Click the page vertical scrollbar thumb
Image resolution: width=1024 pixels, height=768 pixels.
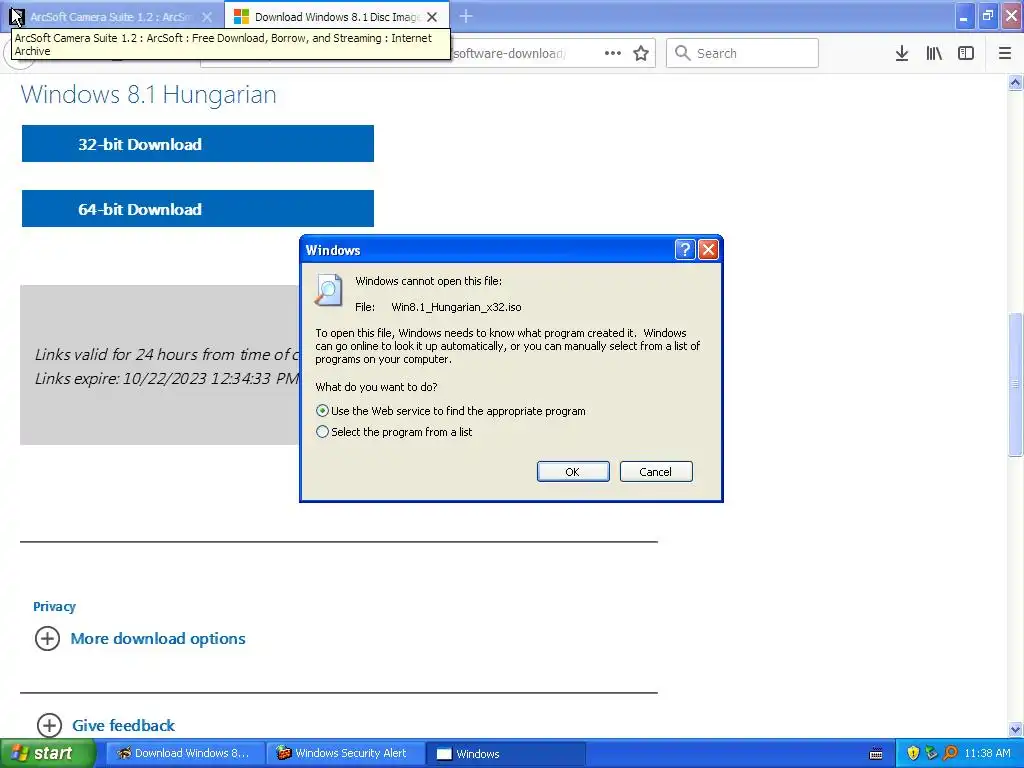[x=1015, y=385]
